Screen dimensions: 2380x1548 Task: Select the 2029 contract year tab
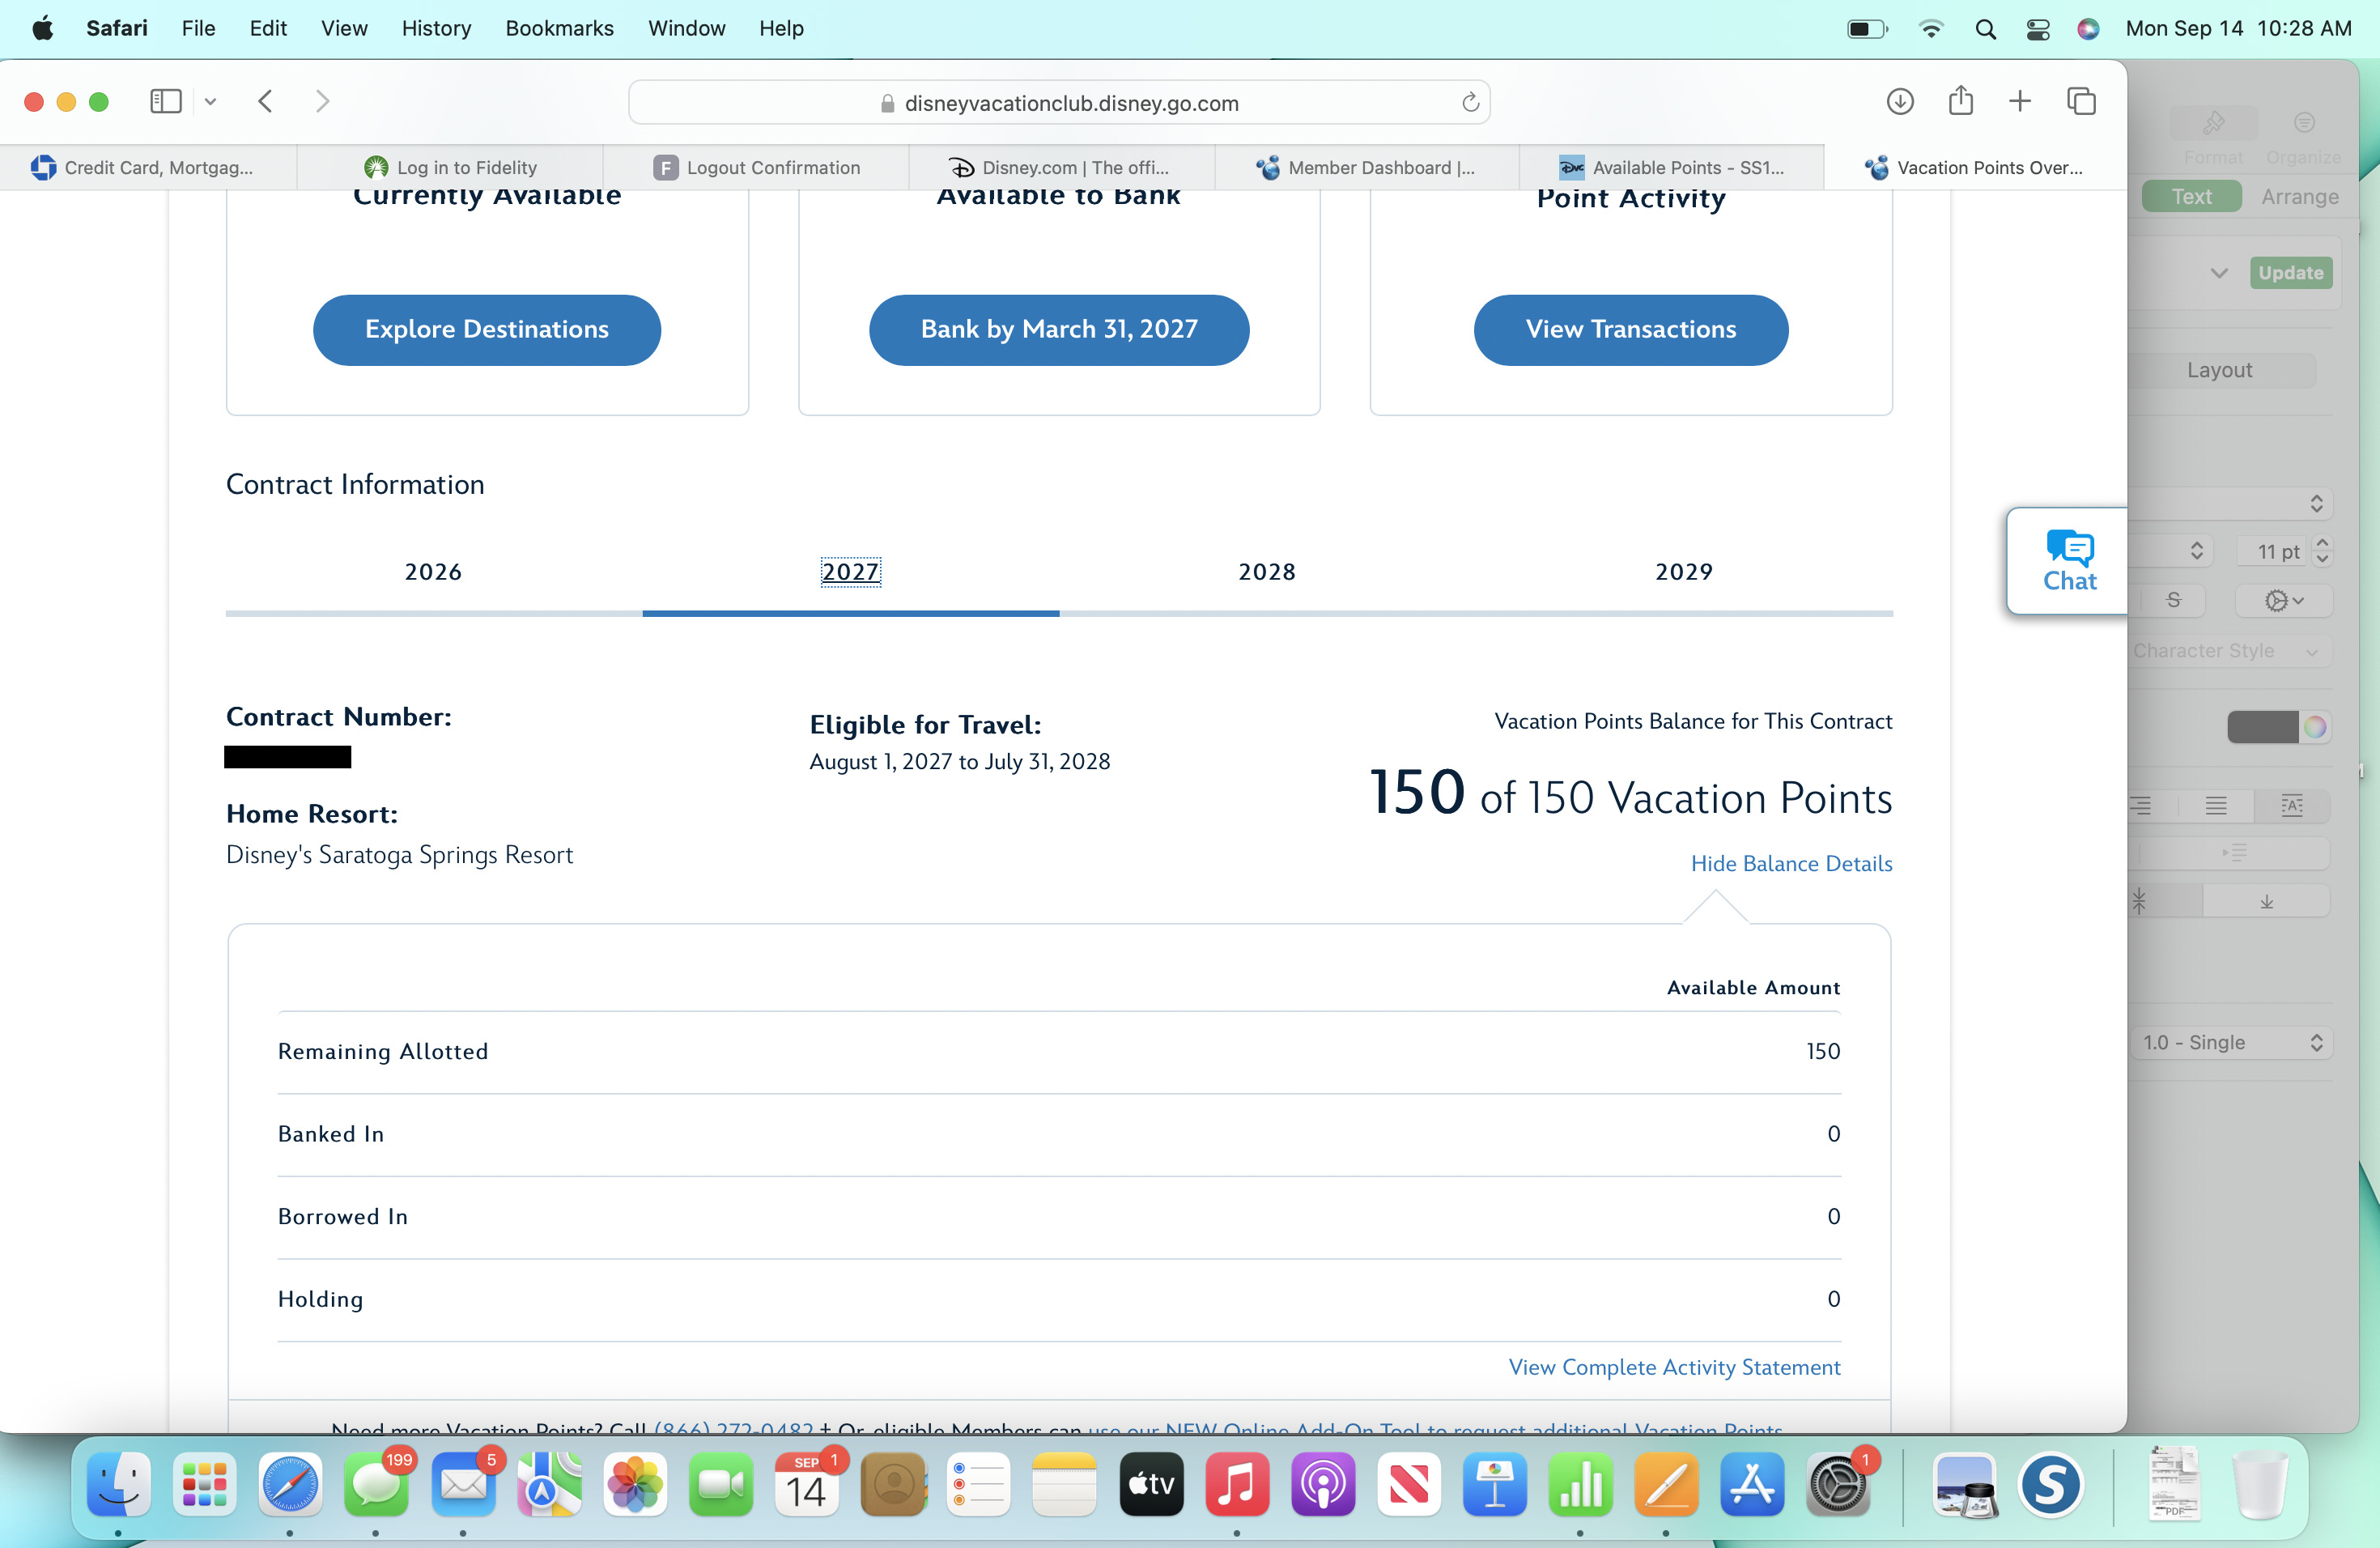pyautogui.click(x=1684, y=572)
